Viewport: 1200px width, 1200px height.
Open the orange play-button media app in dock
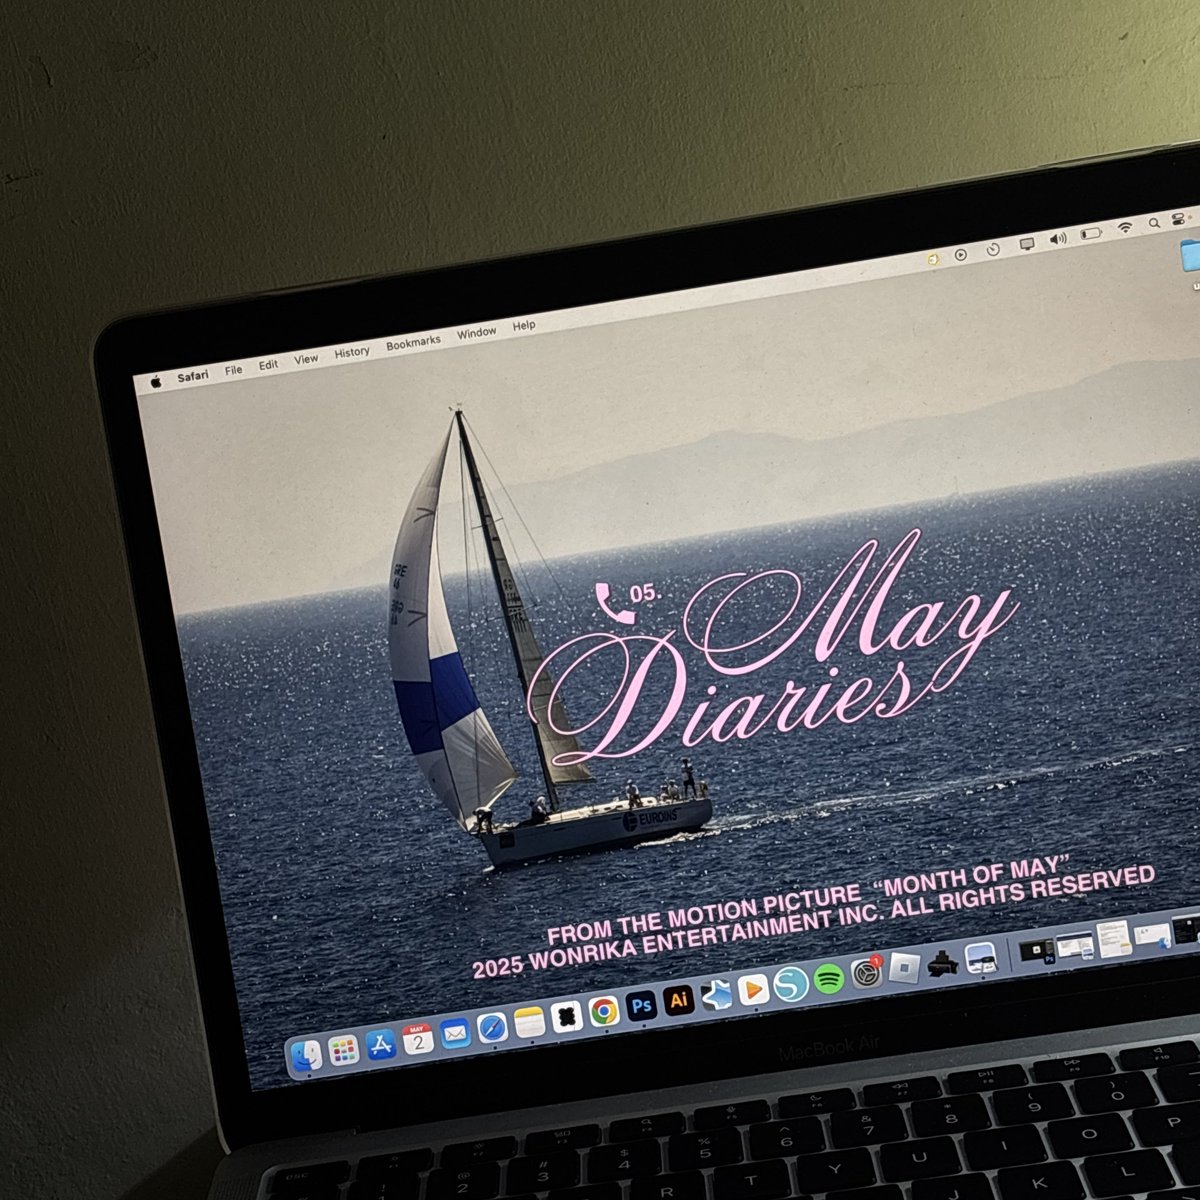click(753, 990)
